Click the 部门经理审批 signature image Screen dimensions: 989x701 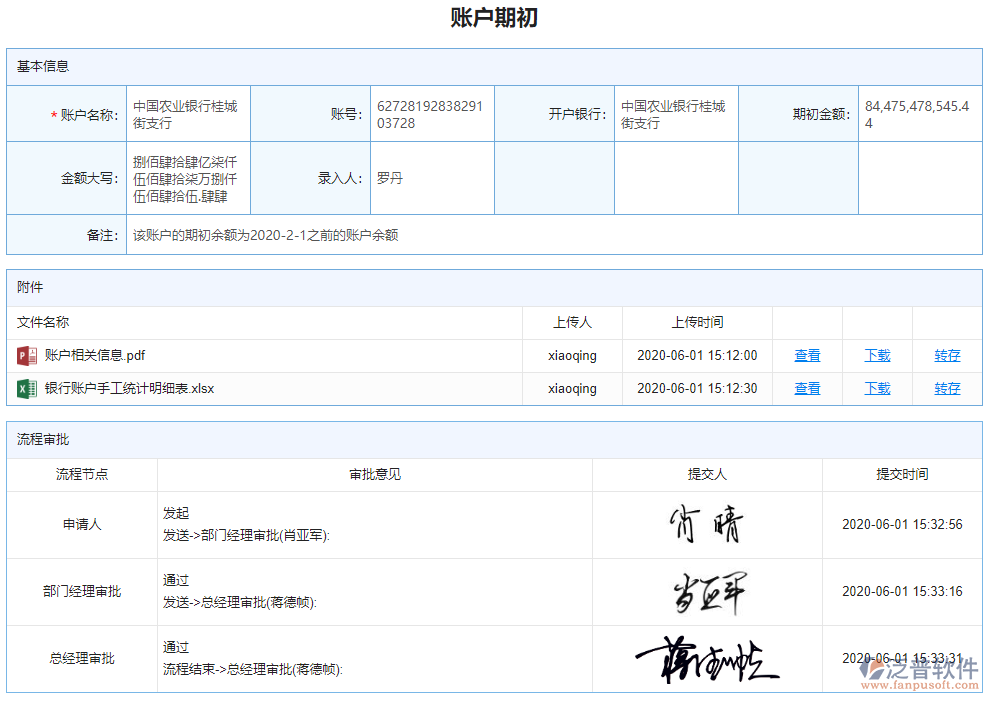tap(708, 592)
